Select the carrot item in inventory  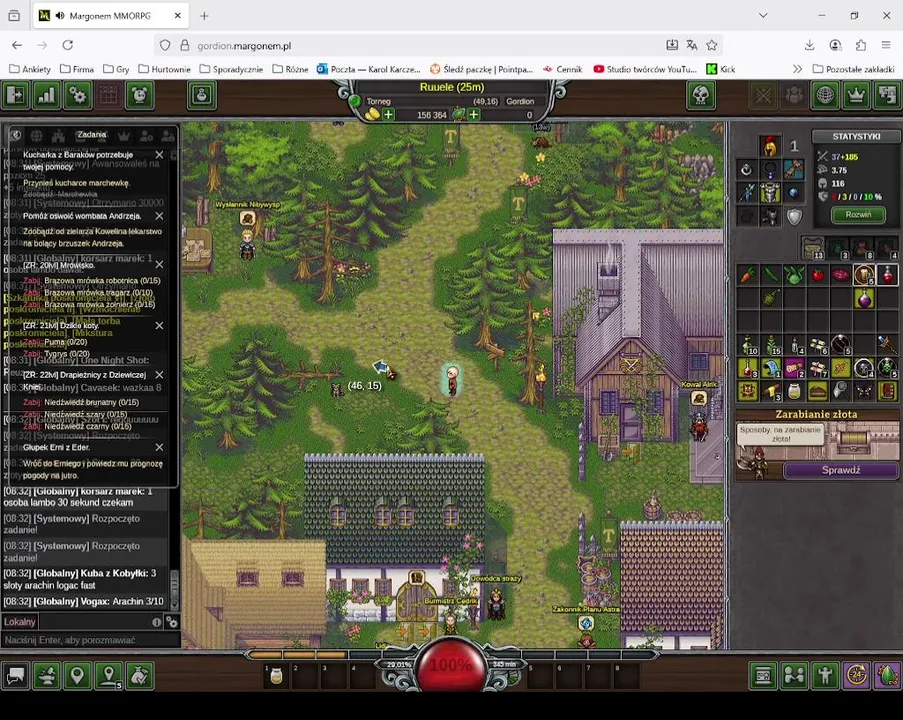[x=748, y=275]
